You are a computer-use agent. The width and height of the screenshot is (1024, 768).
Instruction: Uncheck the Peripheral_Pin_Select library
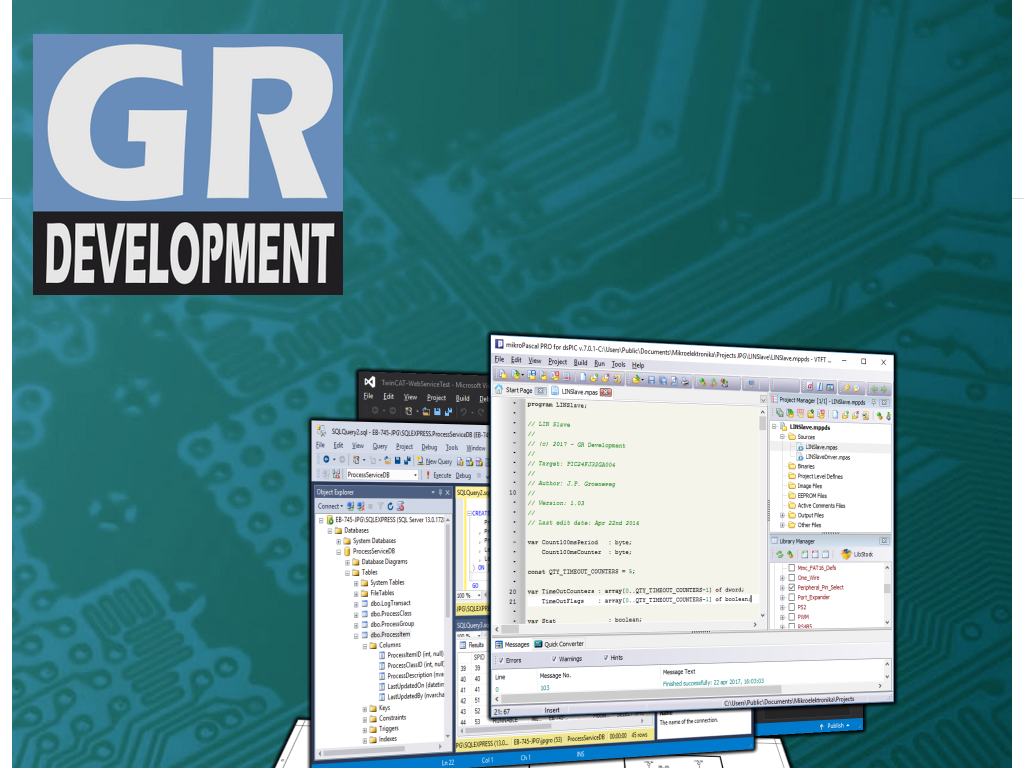[x=791, y=587]
